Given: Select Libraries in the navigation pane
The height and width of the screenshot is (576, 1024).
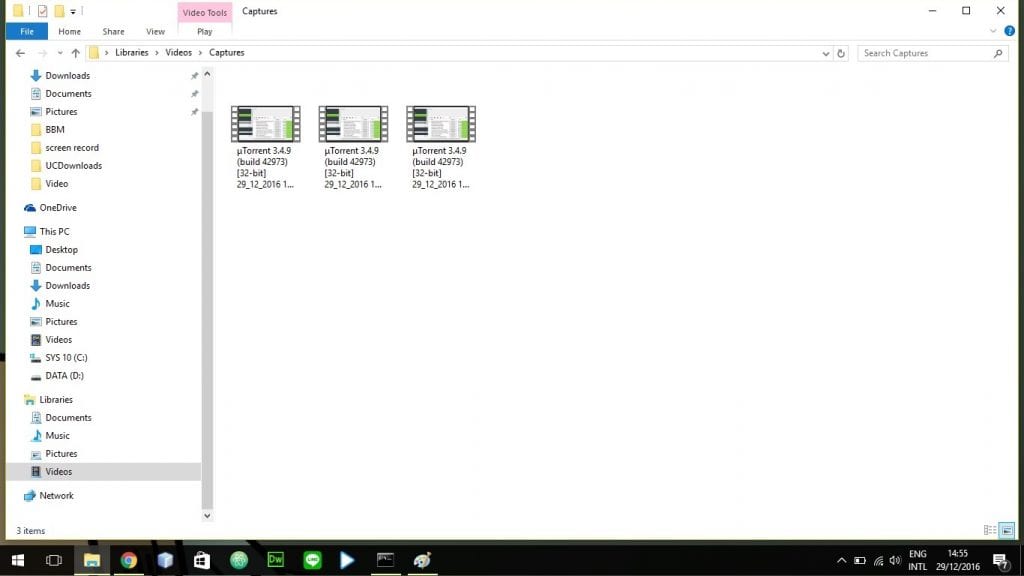Looking at the screenshot, I should point(56,400).
